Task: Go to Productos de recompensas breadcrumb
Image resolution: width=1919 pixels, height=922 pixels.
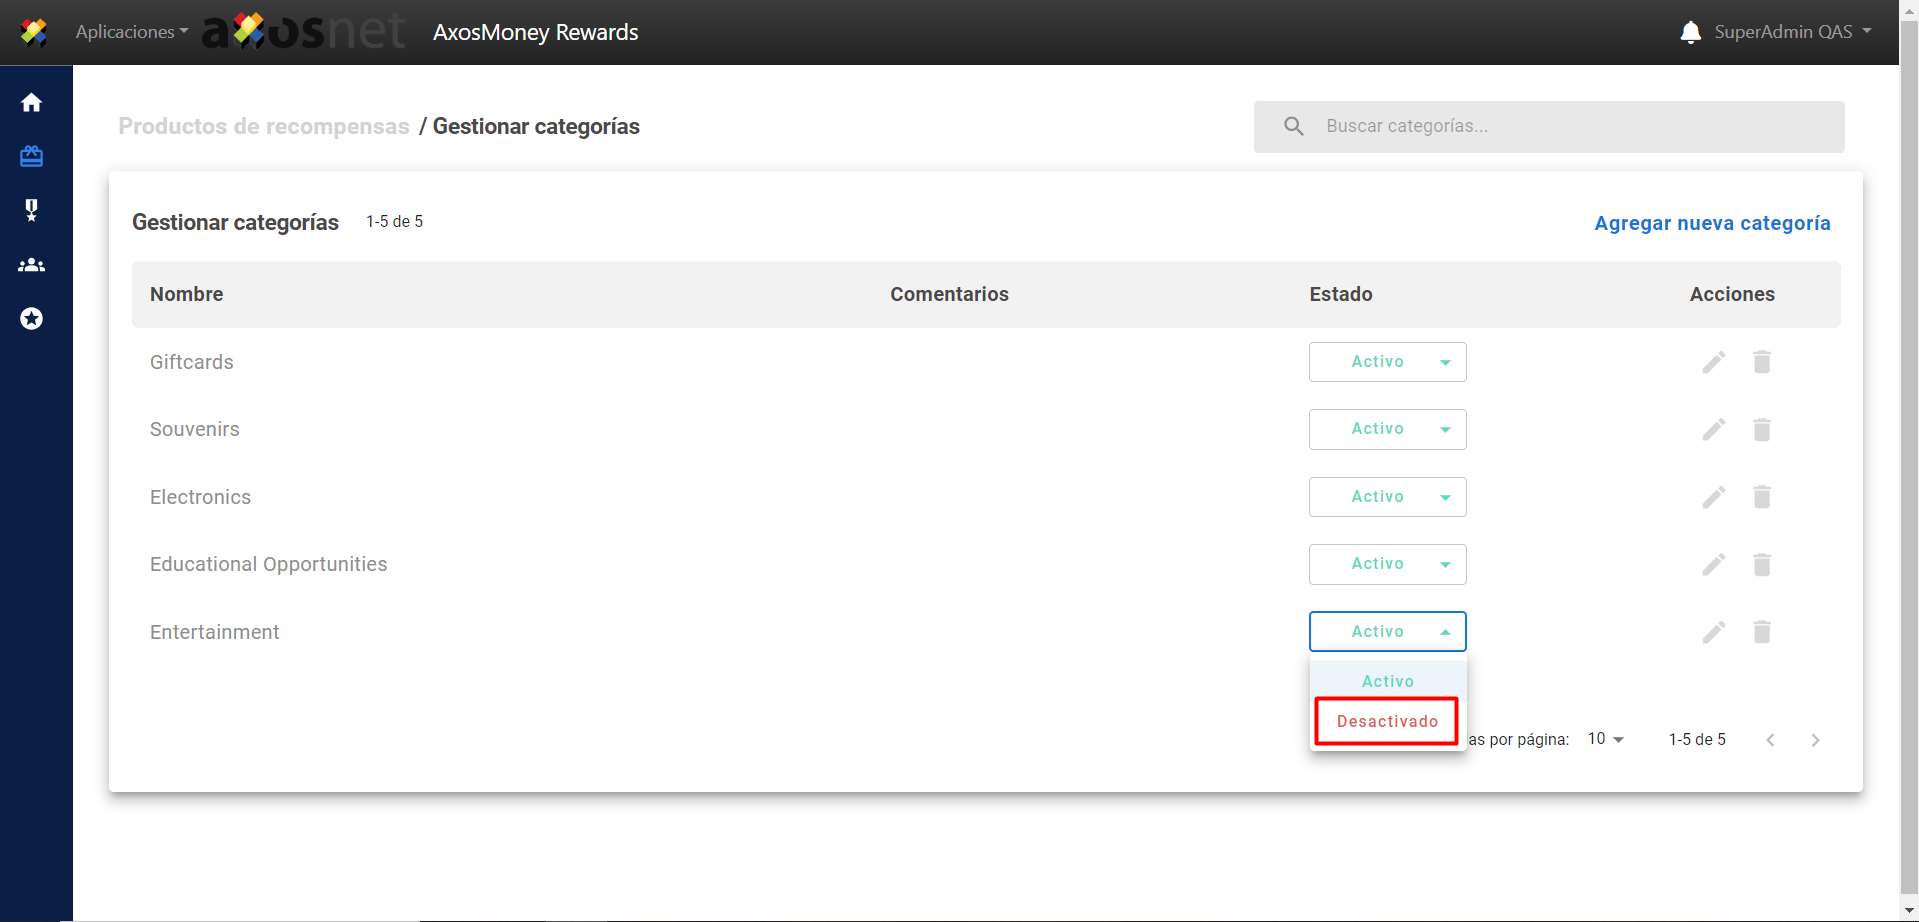Action: coord(264,127)
